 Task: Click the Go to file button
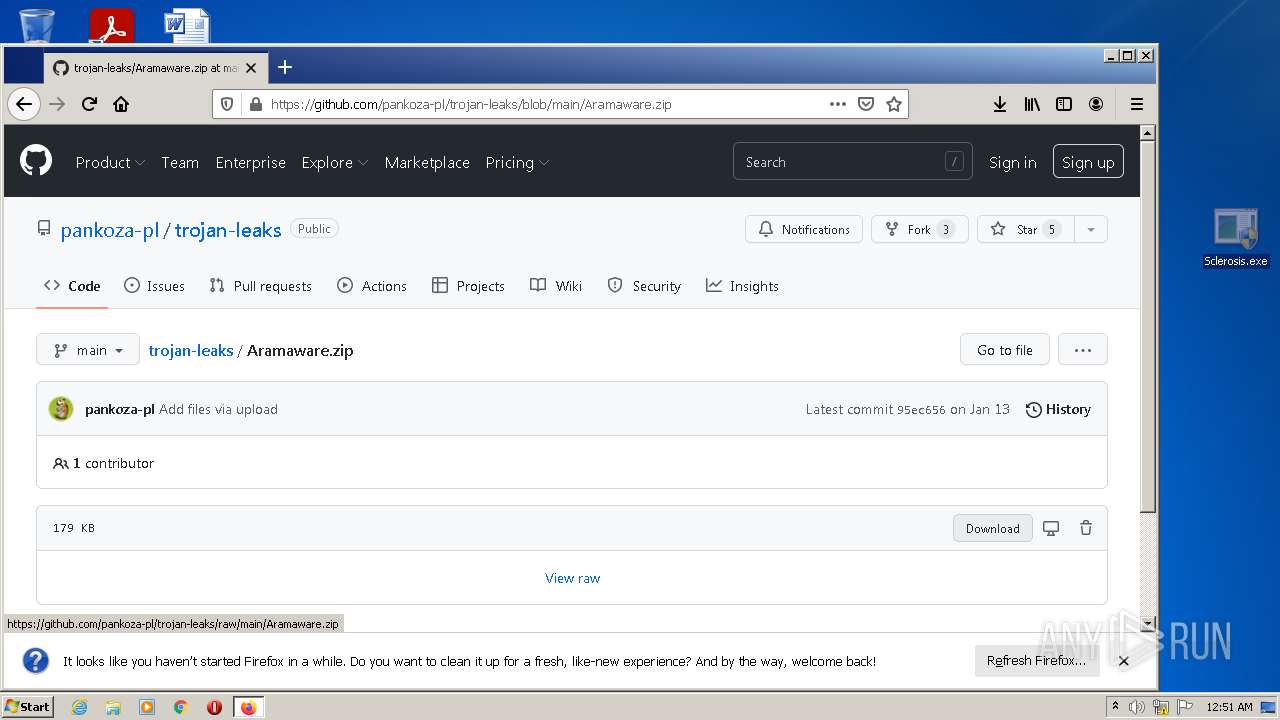click(1004, 350)
